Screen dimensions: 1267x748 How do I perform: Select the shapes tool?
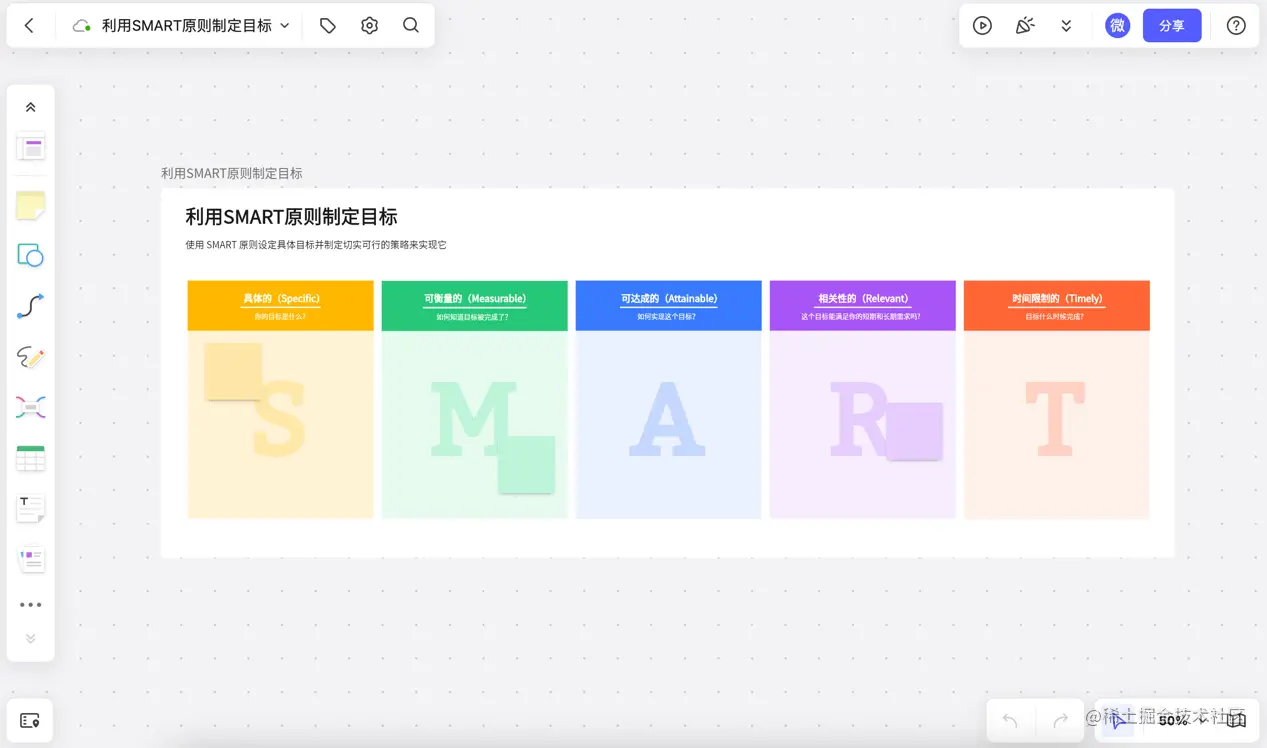(x=31, y=255)
